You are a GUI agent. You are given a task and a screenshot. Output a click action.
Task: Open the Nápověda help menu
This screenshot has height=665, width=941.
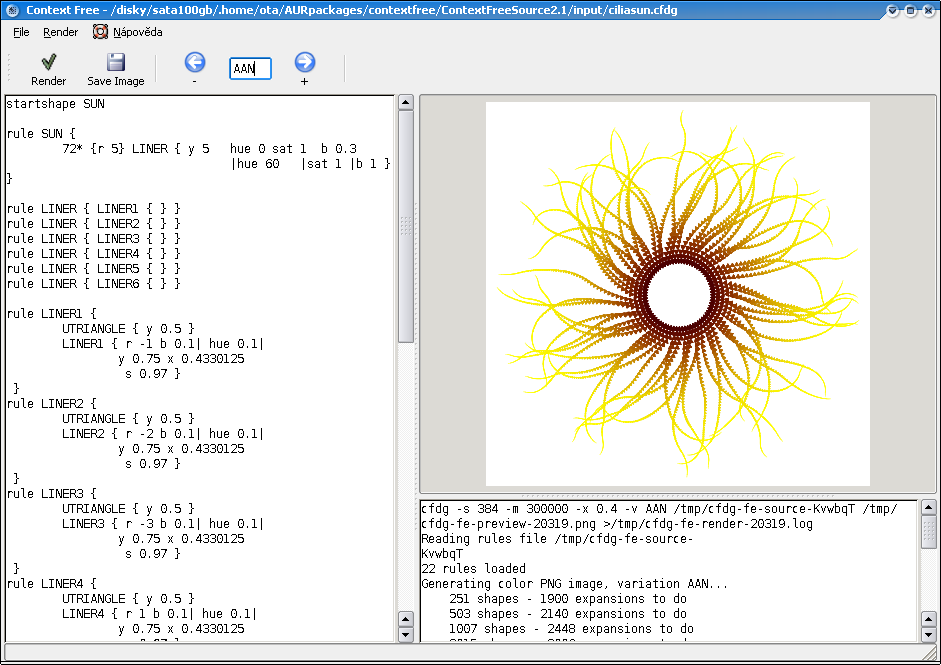click(137, 32)
